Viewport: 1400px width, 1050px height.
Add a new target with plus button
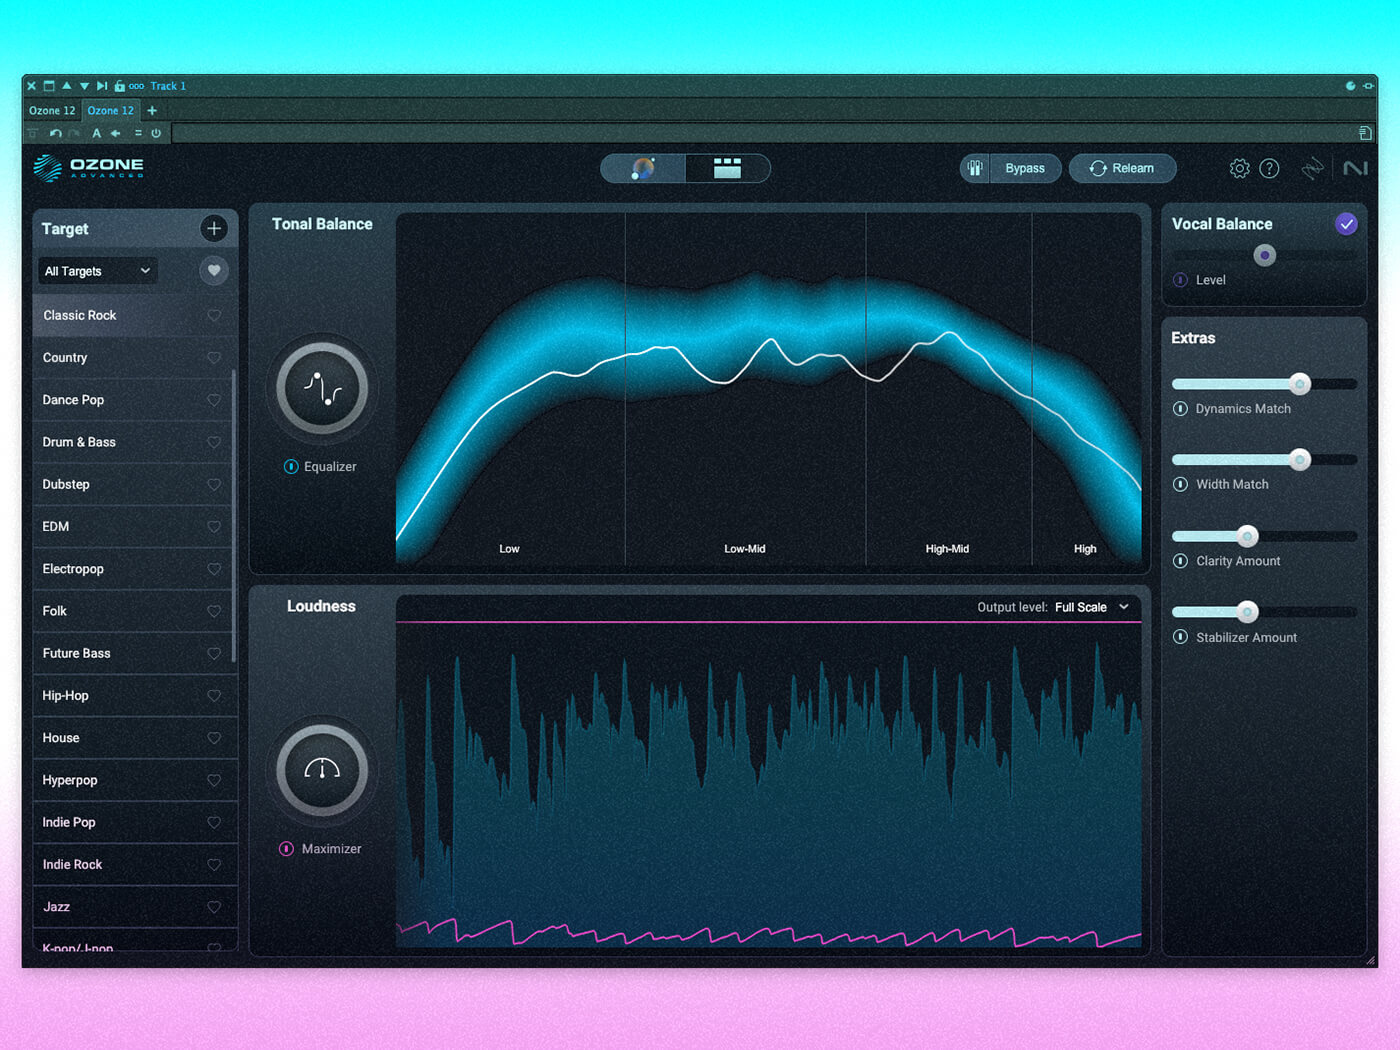click(213, 229)
